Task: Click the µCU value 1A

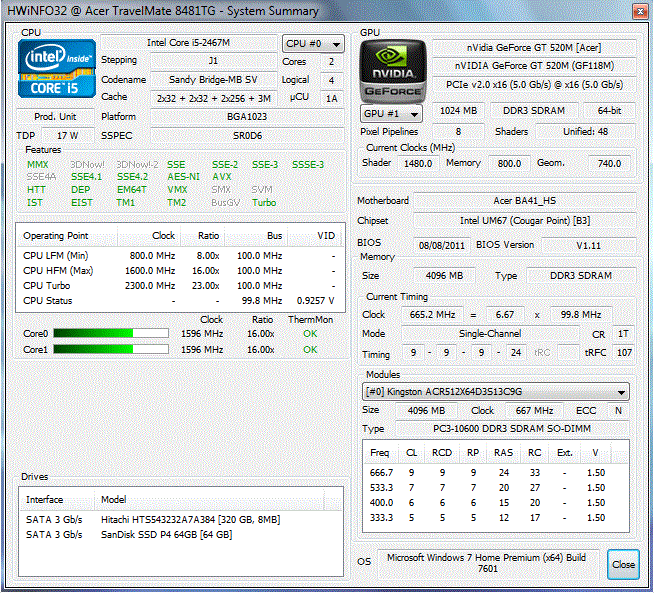Action: 332,98
